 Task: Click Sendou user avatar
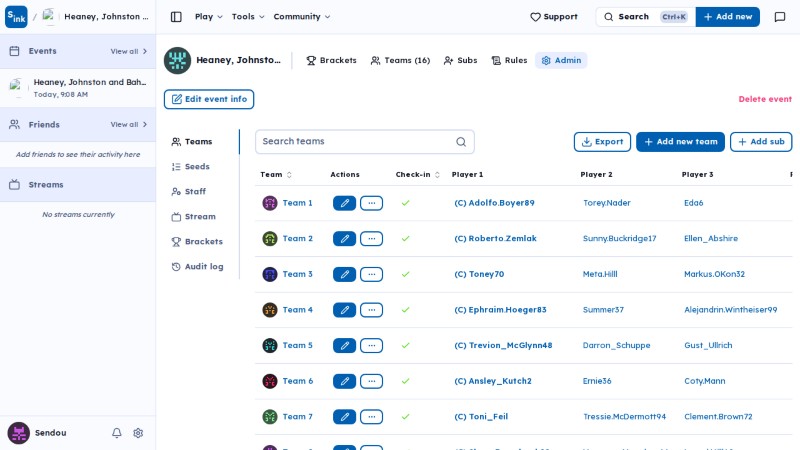[18, 433]
